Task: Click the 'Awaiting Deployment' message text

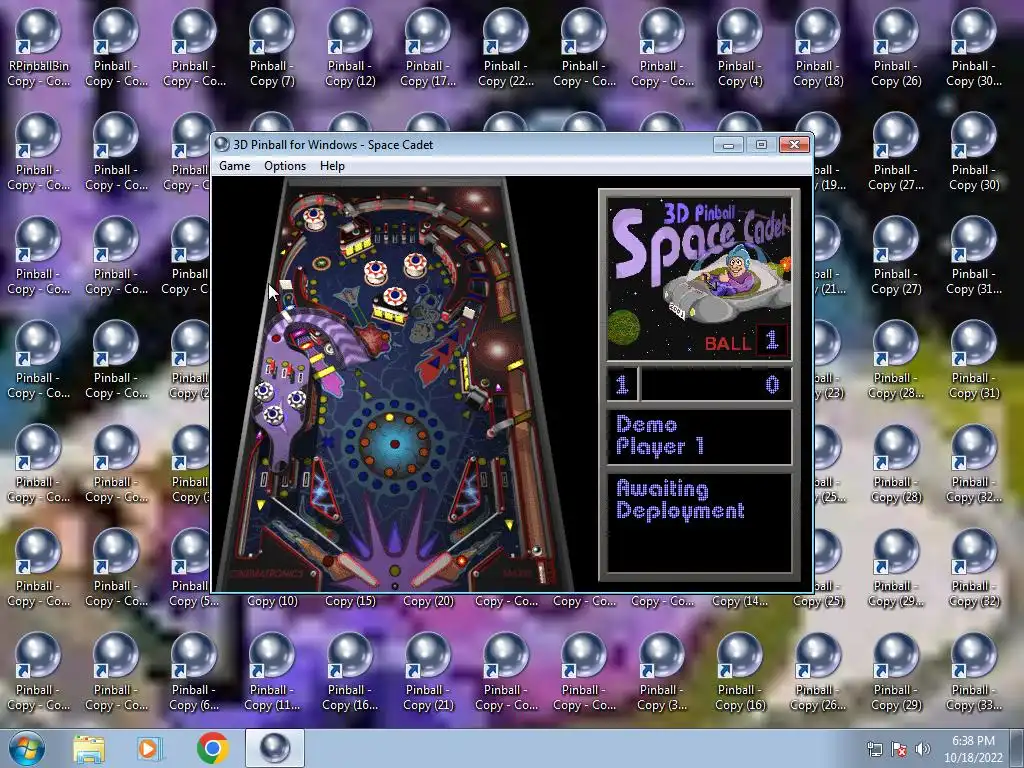Action: tap(680, 500)
